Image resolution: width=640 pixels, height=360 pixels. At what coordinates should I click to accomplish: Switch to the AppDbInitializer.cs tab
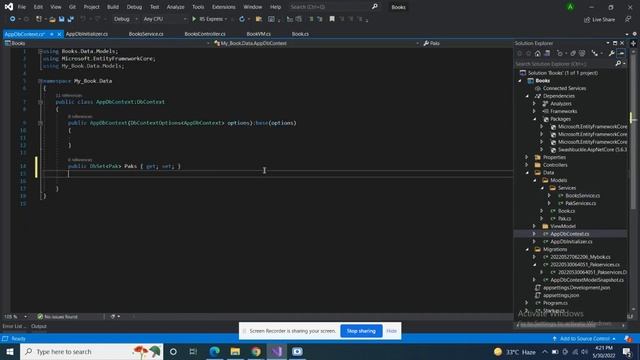click(87, 34)
